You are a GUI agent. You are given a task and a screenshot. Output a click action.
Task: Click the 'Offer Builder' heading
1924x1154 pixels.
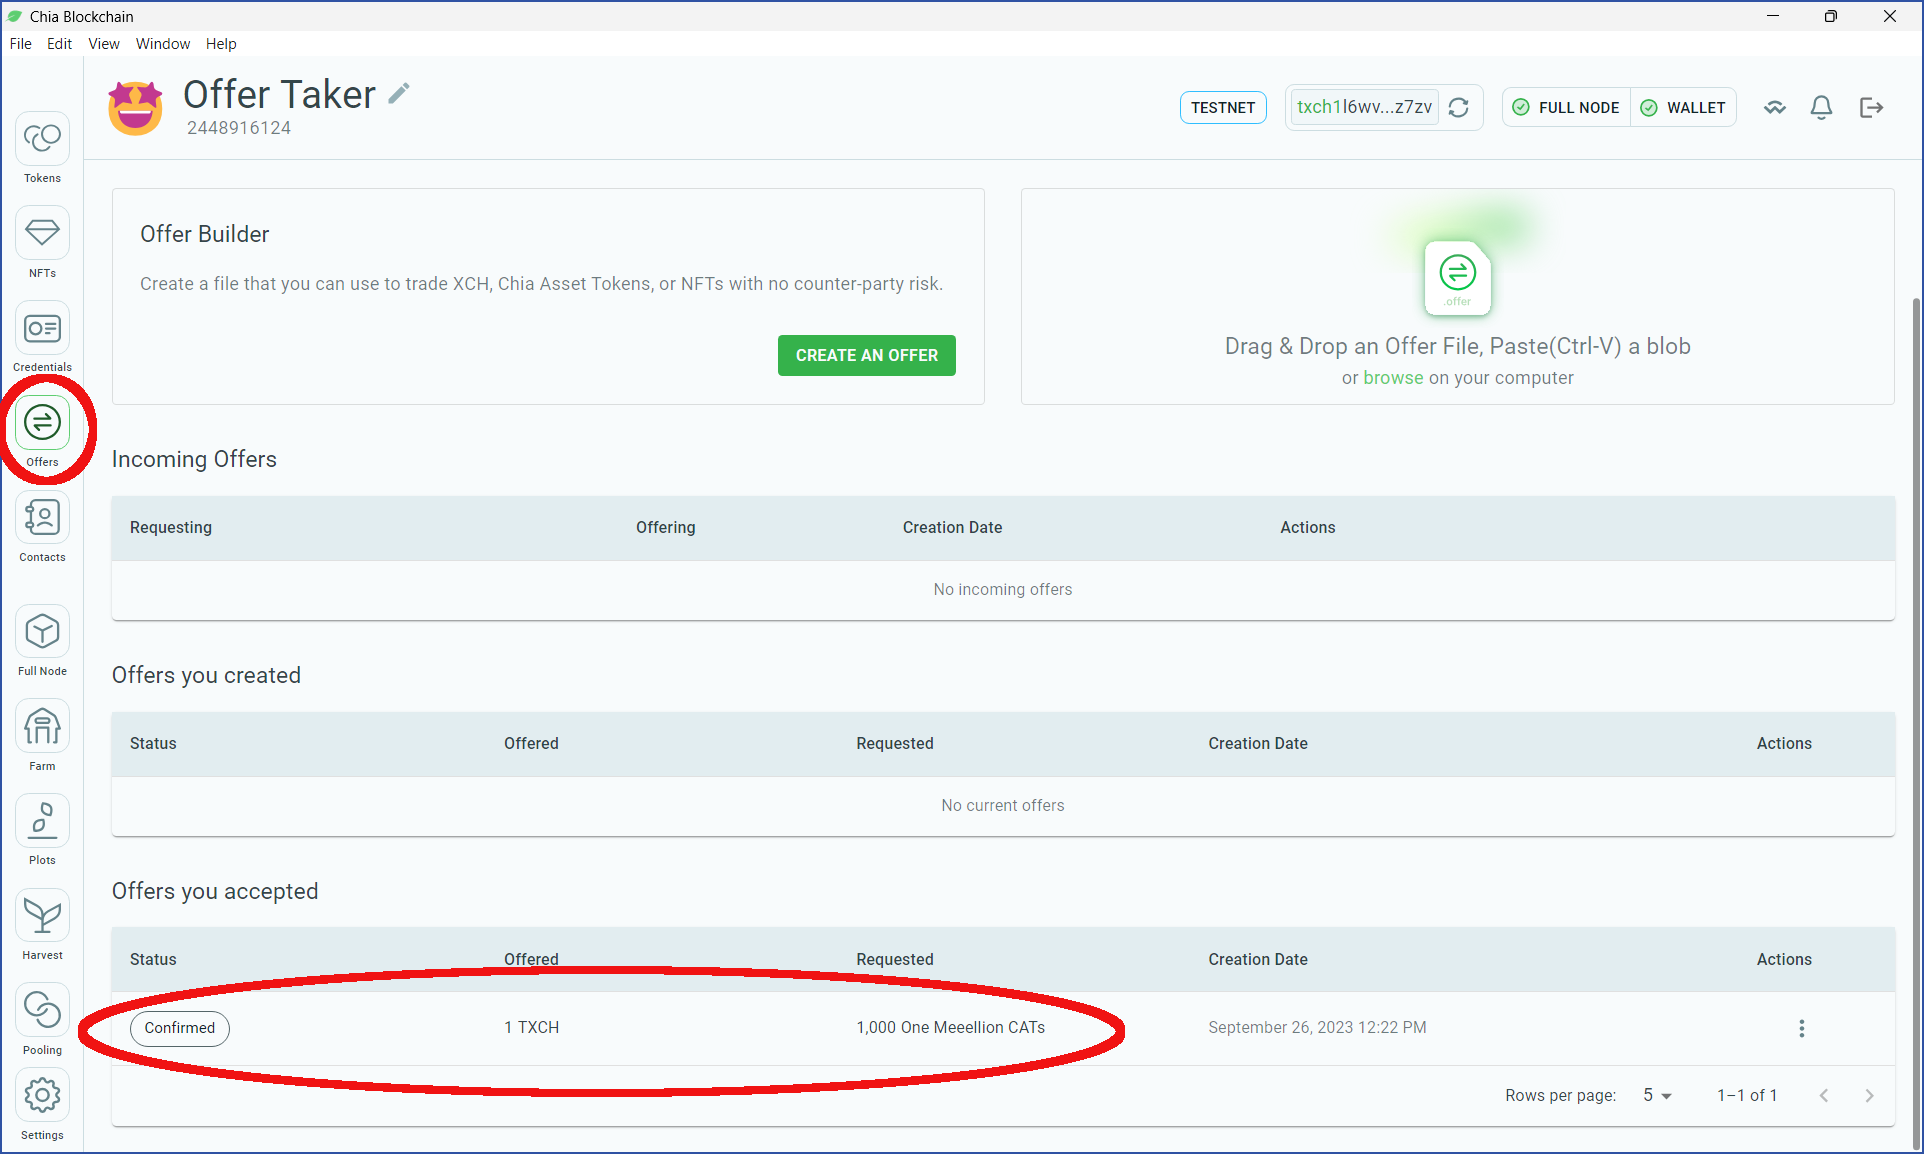[205, 234]
